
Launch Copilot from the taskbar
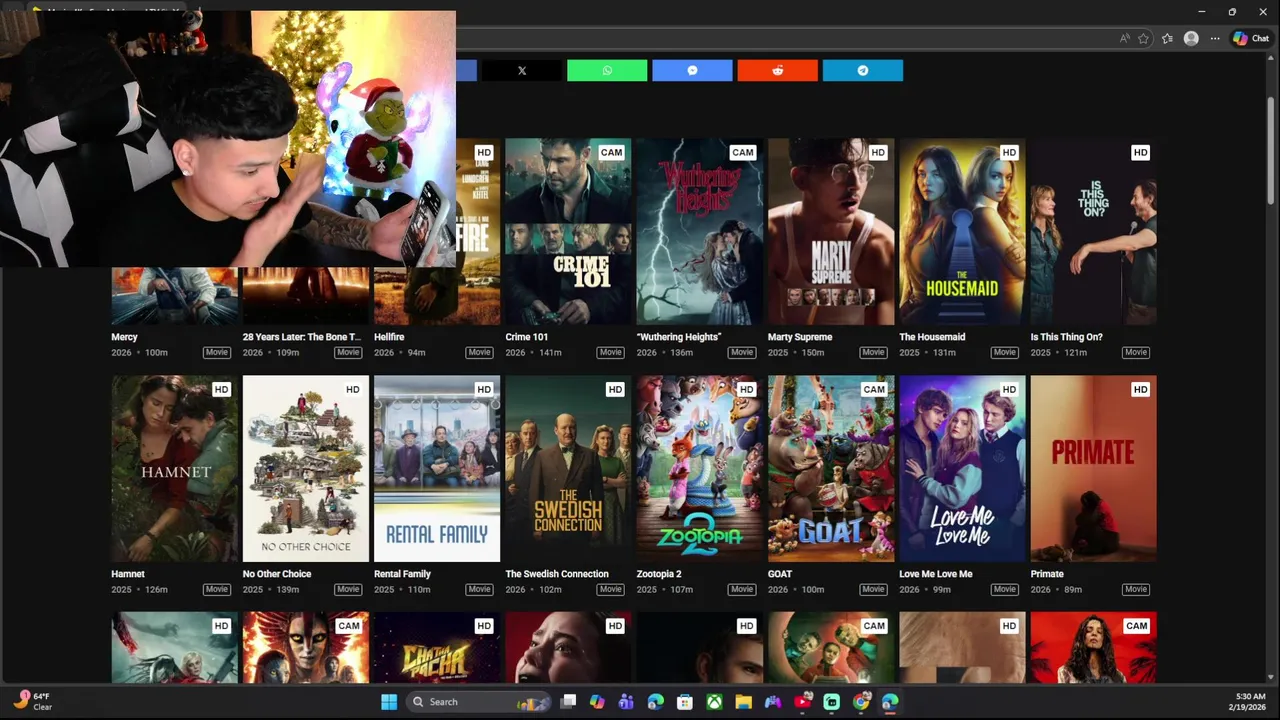(x=597, y=702)
